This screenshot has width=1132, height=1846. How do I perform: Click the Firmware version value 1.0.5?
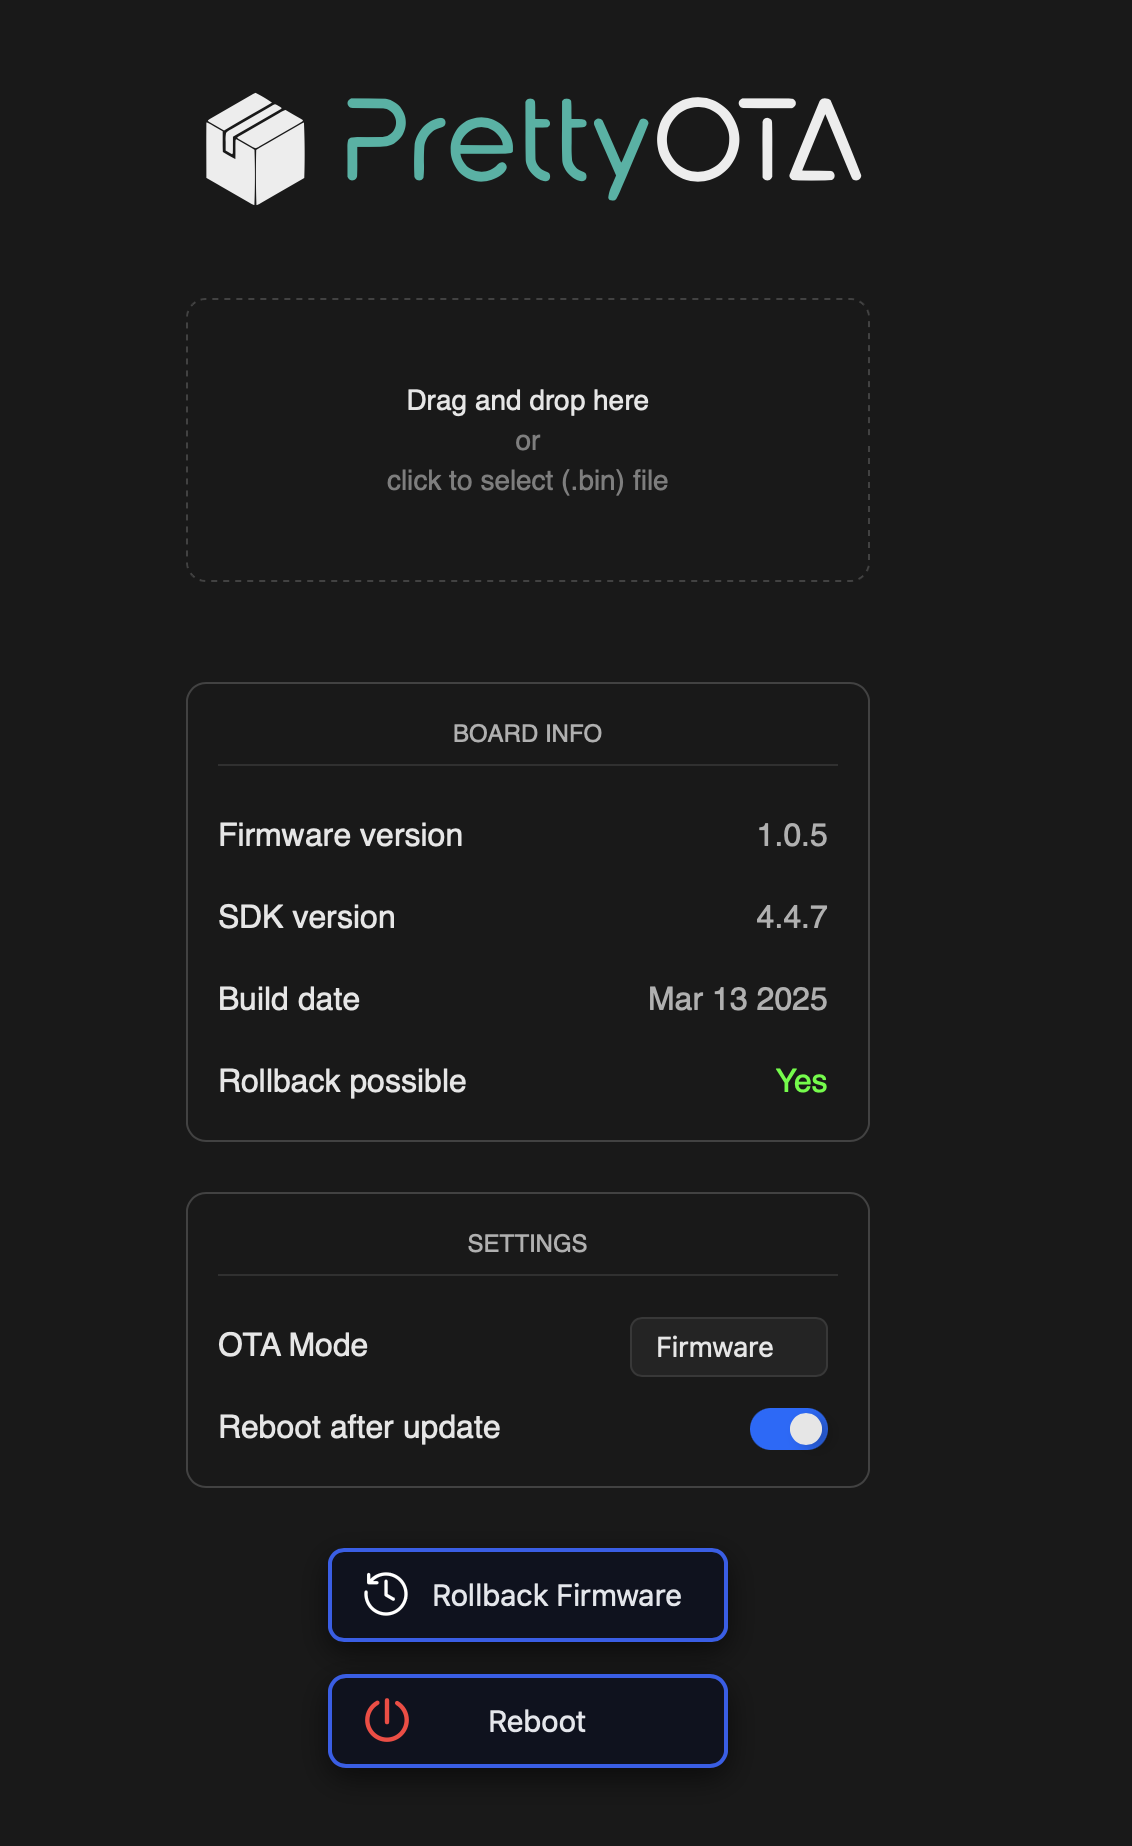point(792,835)
